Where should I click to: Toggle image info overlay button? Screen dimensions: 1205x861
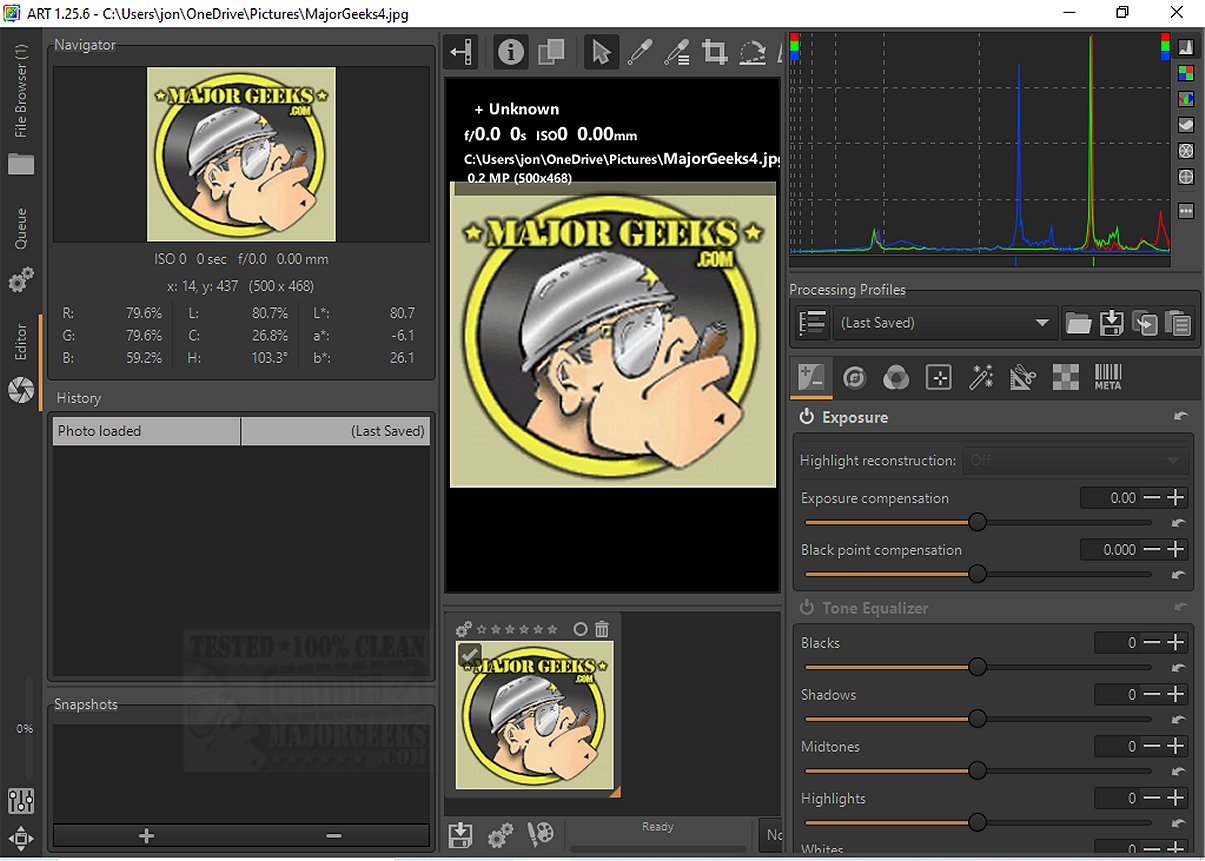pyautogui.click(x=511, y=52)
